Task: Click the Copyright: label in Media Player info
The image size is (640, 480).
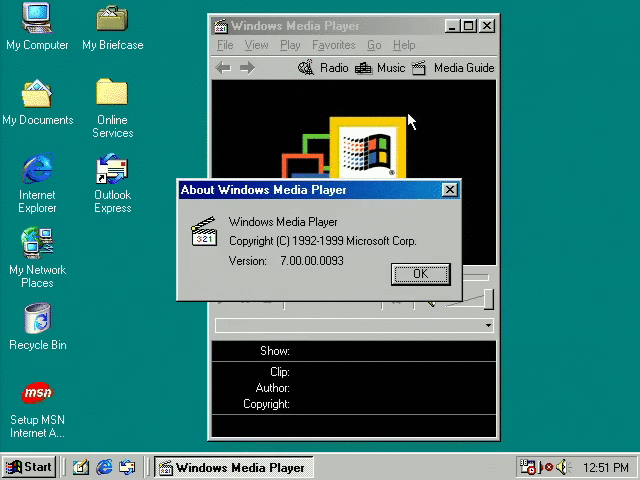Action: tap(266, 404)
